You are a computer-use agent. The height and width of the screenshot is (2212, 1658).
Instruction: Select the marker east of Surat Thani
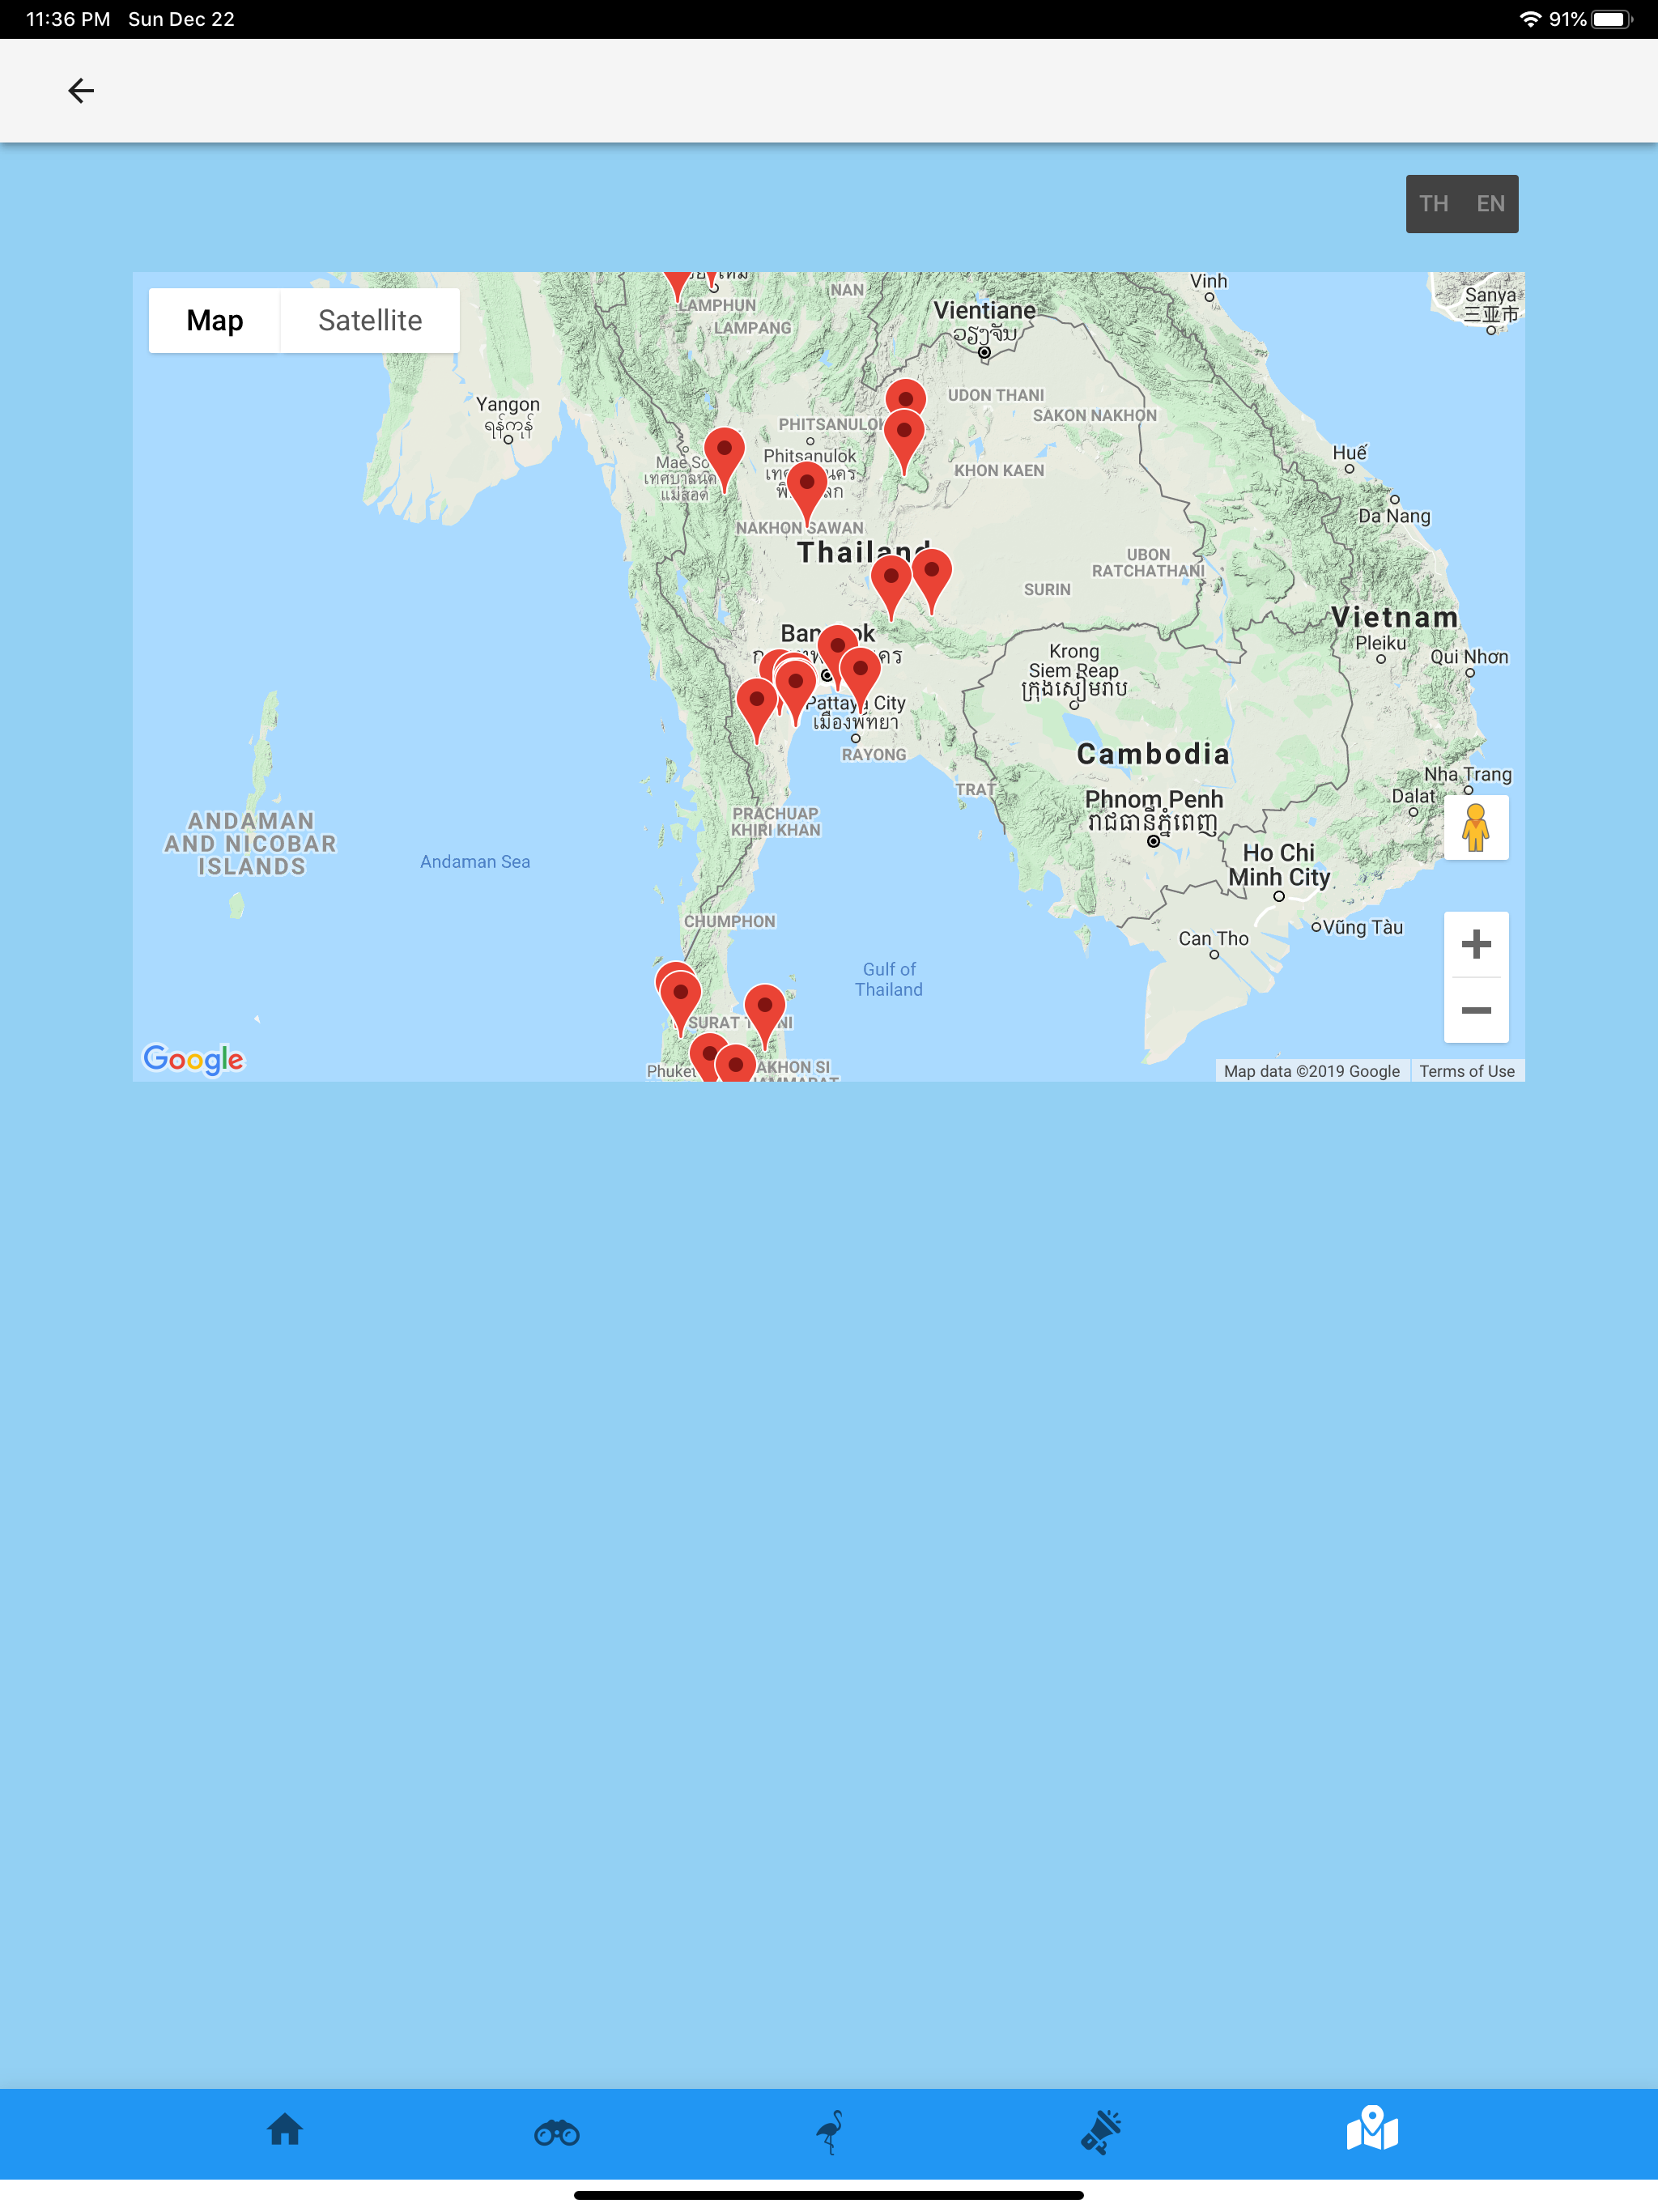(x=765, y=1009)
